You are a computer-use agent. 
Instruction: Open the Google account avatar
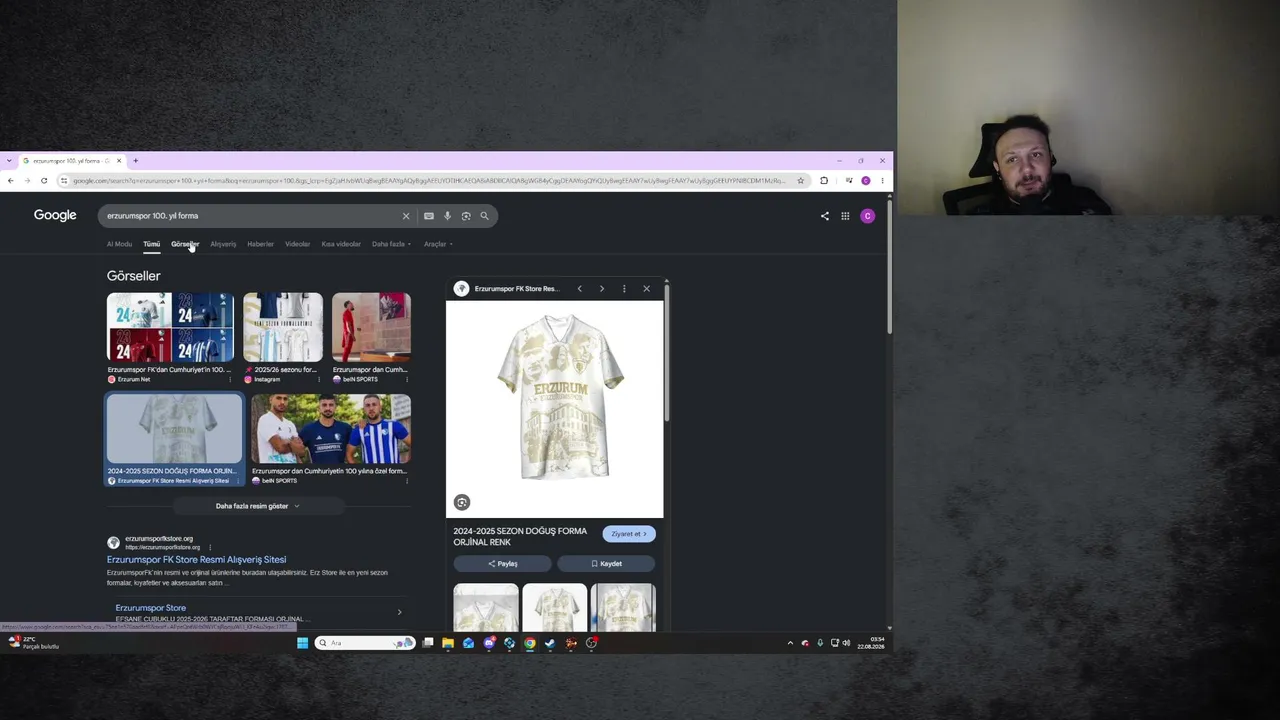[867, 216]
